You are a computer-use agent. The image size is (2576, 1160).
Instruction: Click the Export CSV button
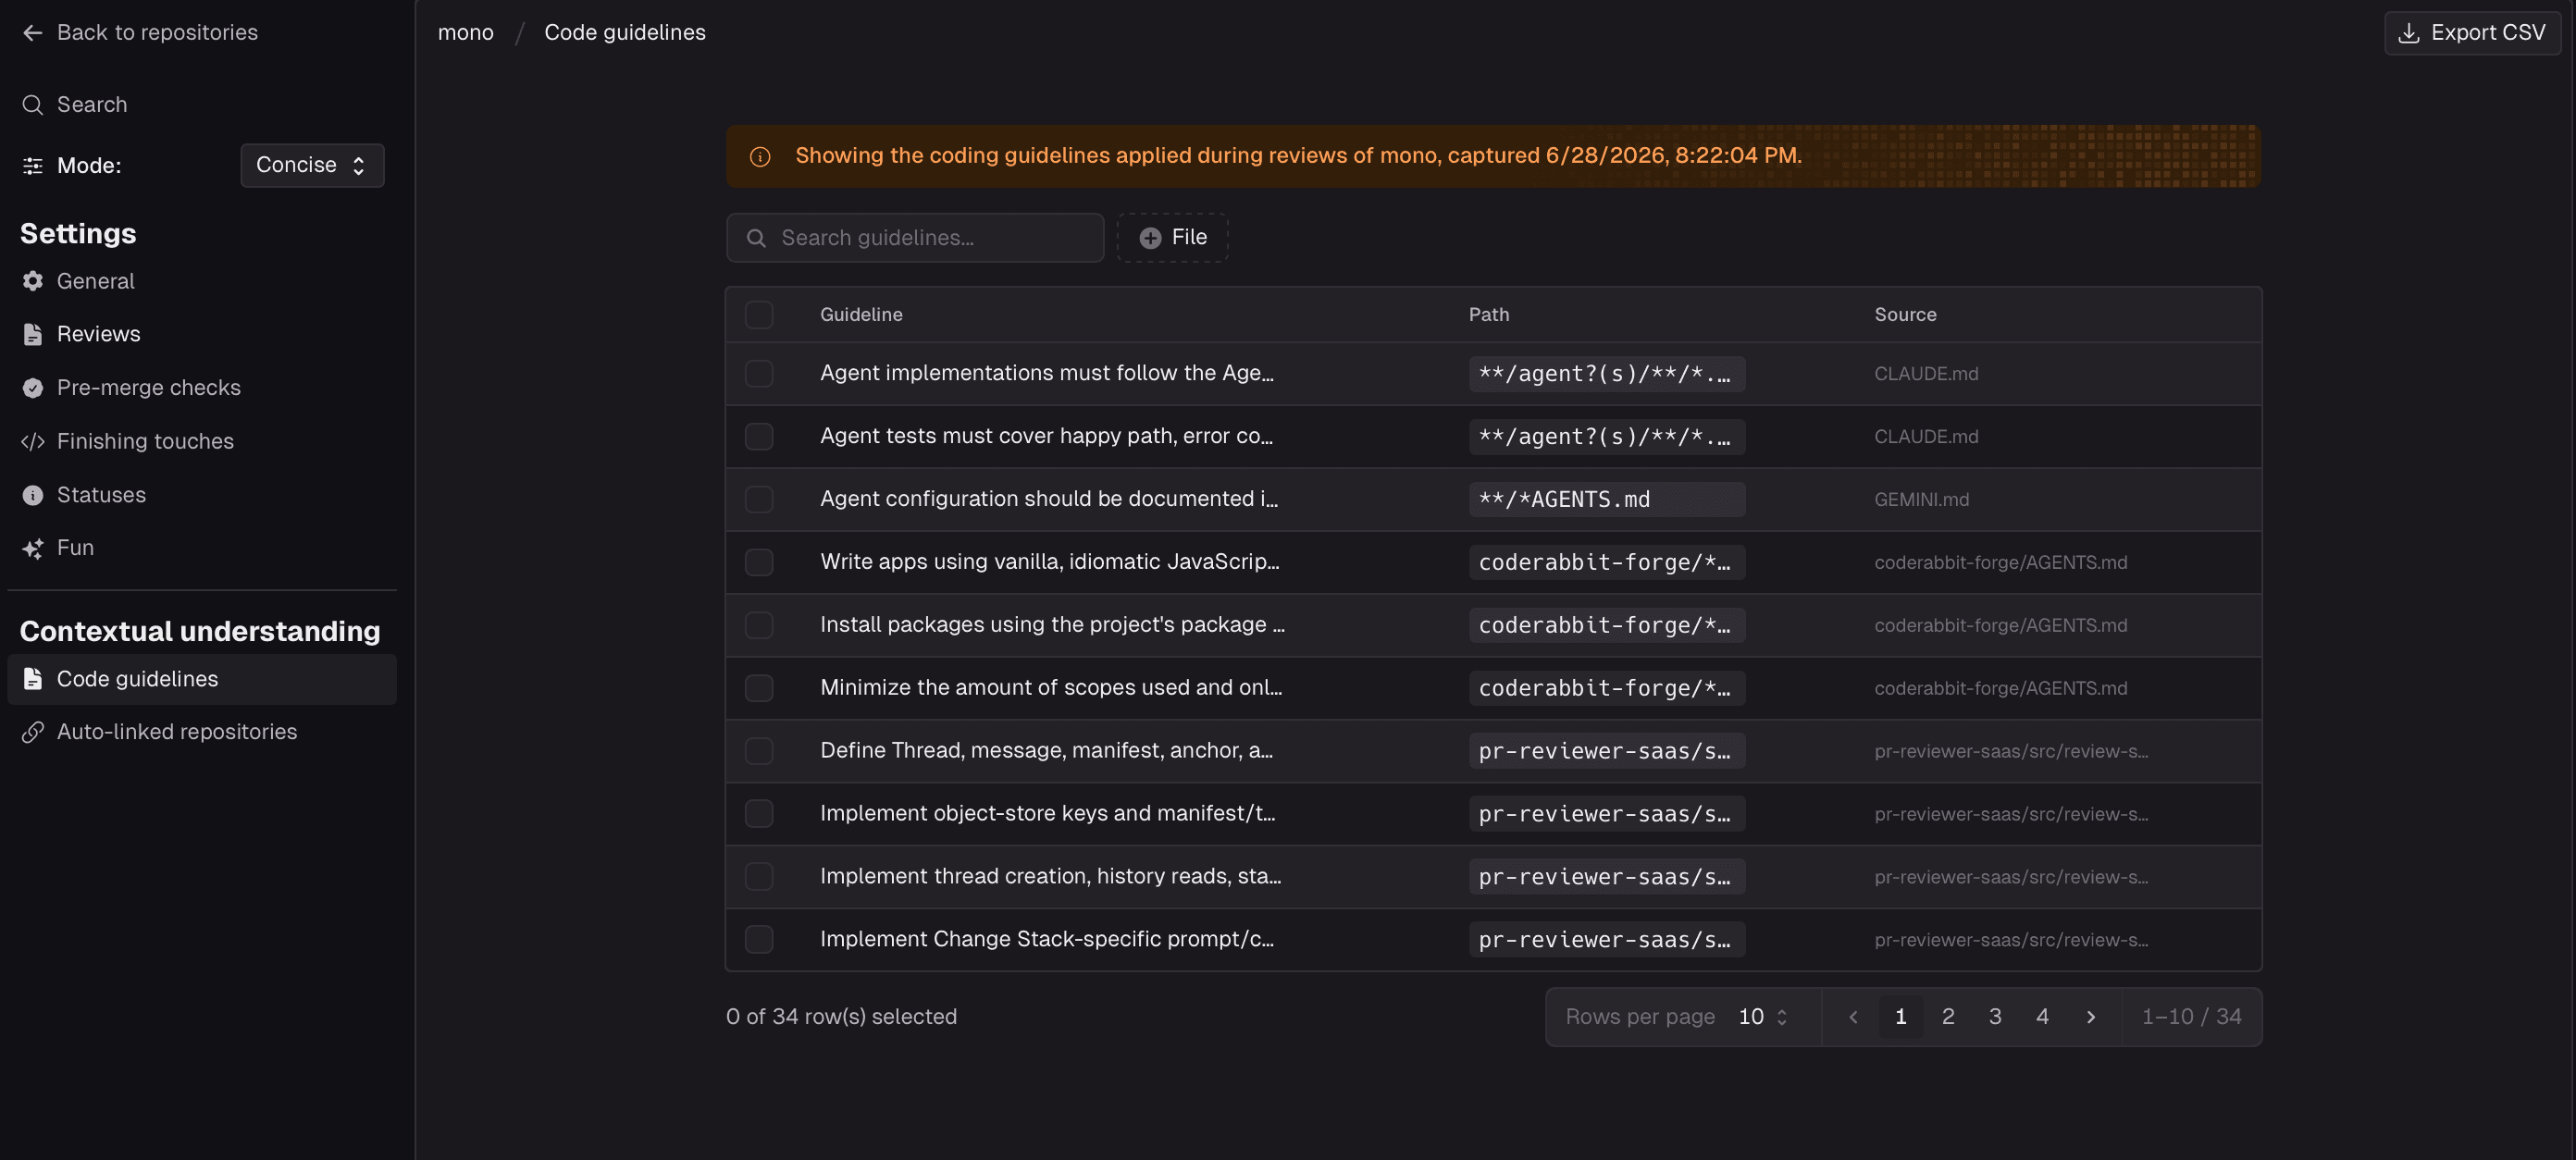click(x=2472, y=33)
